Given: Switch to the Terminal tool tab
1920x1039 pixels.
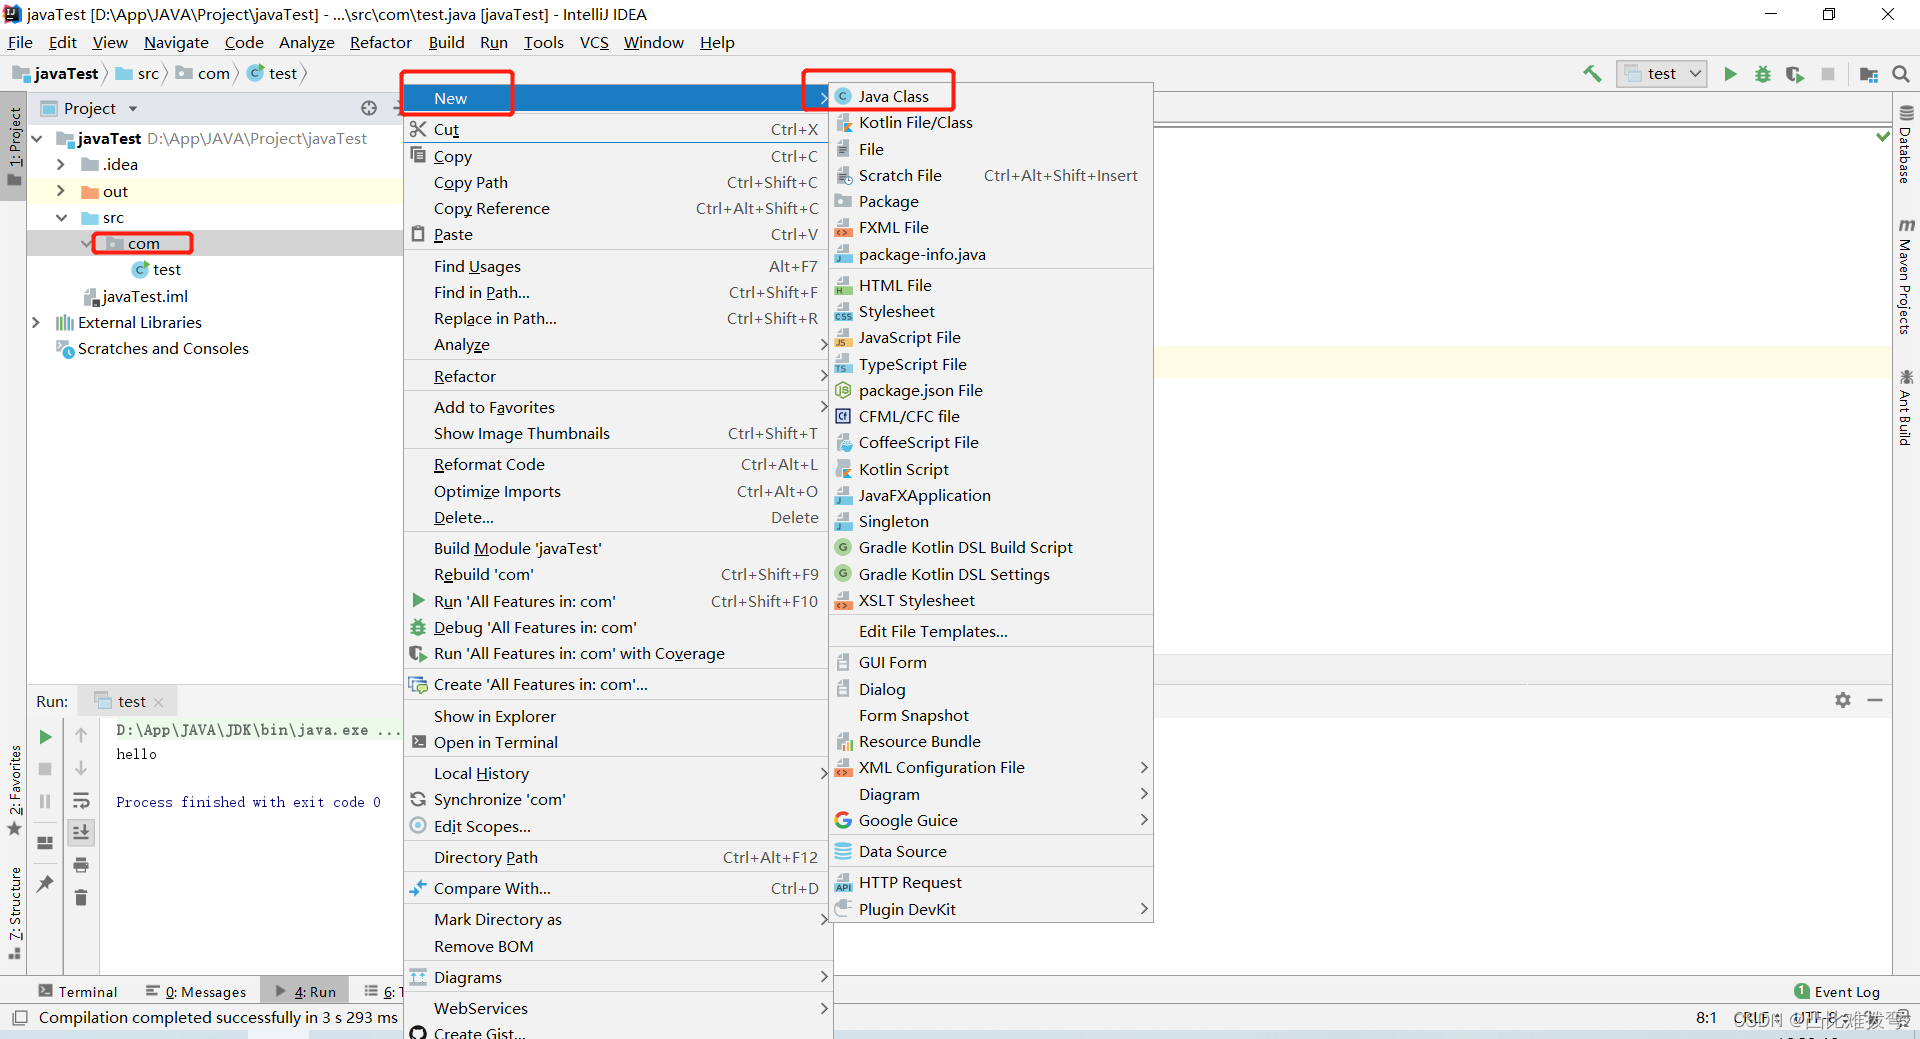Looking at the screenshot, I should [78, 992].
